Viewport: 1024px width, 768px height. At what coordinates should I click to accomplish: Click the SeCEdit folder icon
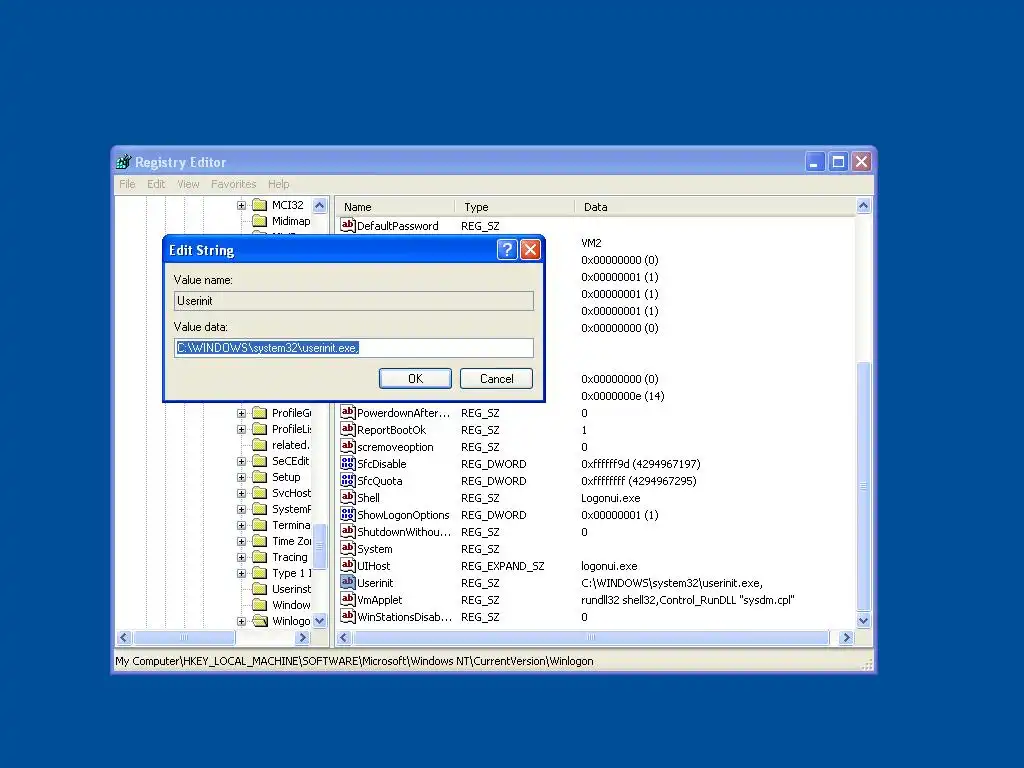click(x=260, y=461)
